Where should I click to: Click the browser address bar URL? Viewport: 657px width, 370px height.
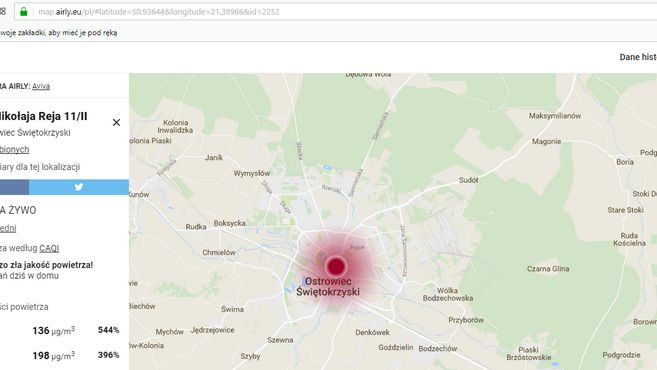(159, 12)
